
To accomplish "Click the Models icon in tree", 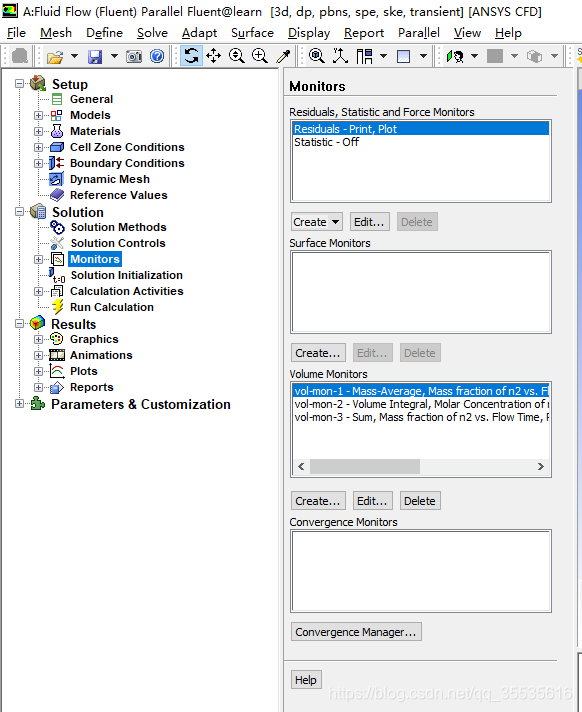I will 56,115.
